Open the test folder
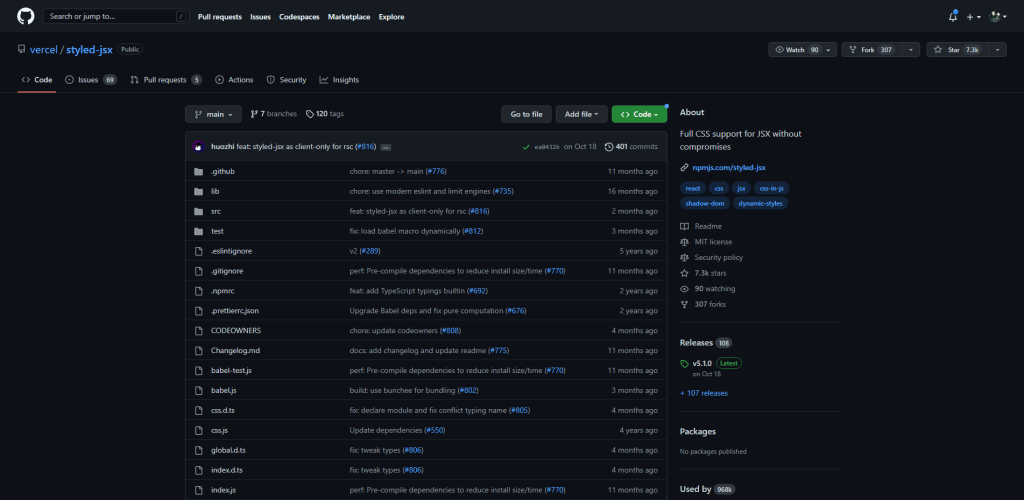The width and height of the screenshot is (1024, 500). point(217,231)
